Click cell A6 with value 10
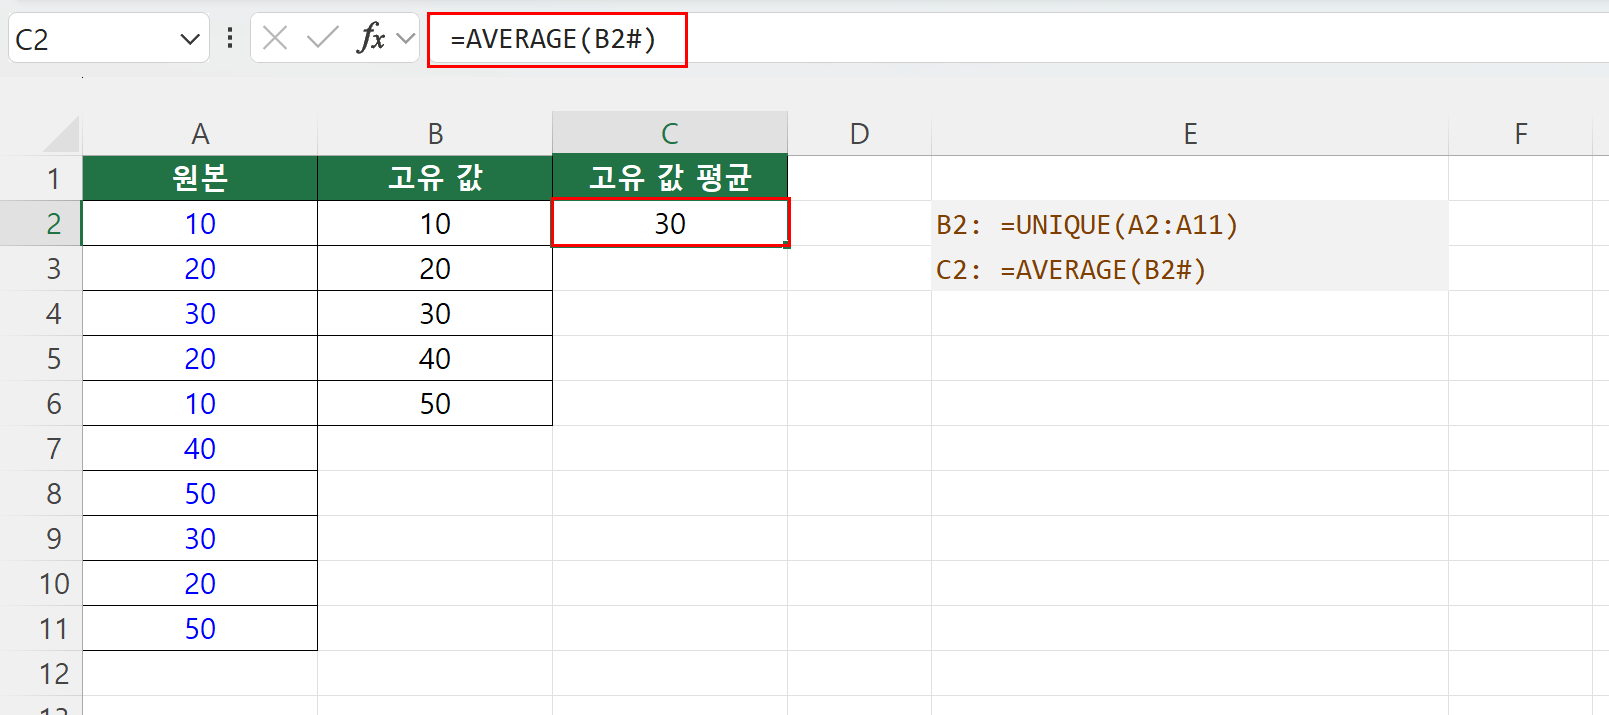Image resolution: width=1609 pixels, height=715 pixels. point(200,404)
